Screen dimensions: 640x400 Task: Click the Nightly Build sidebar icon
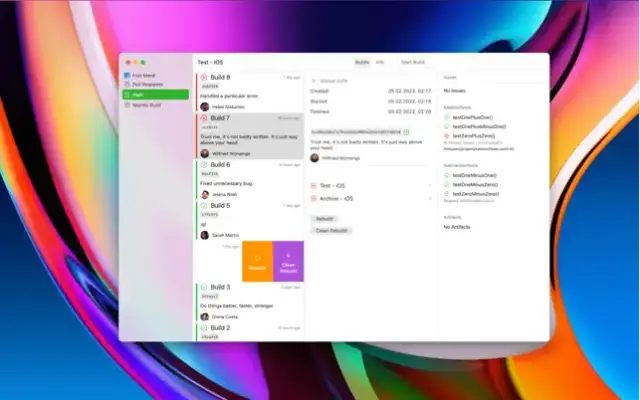tap(127, 105)
